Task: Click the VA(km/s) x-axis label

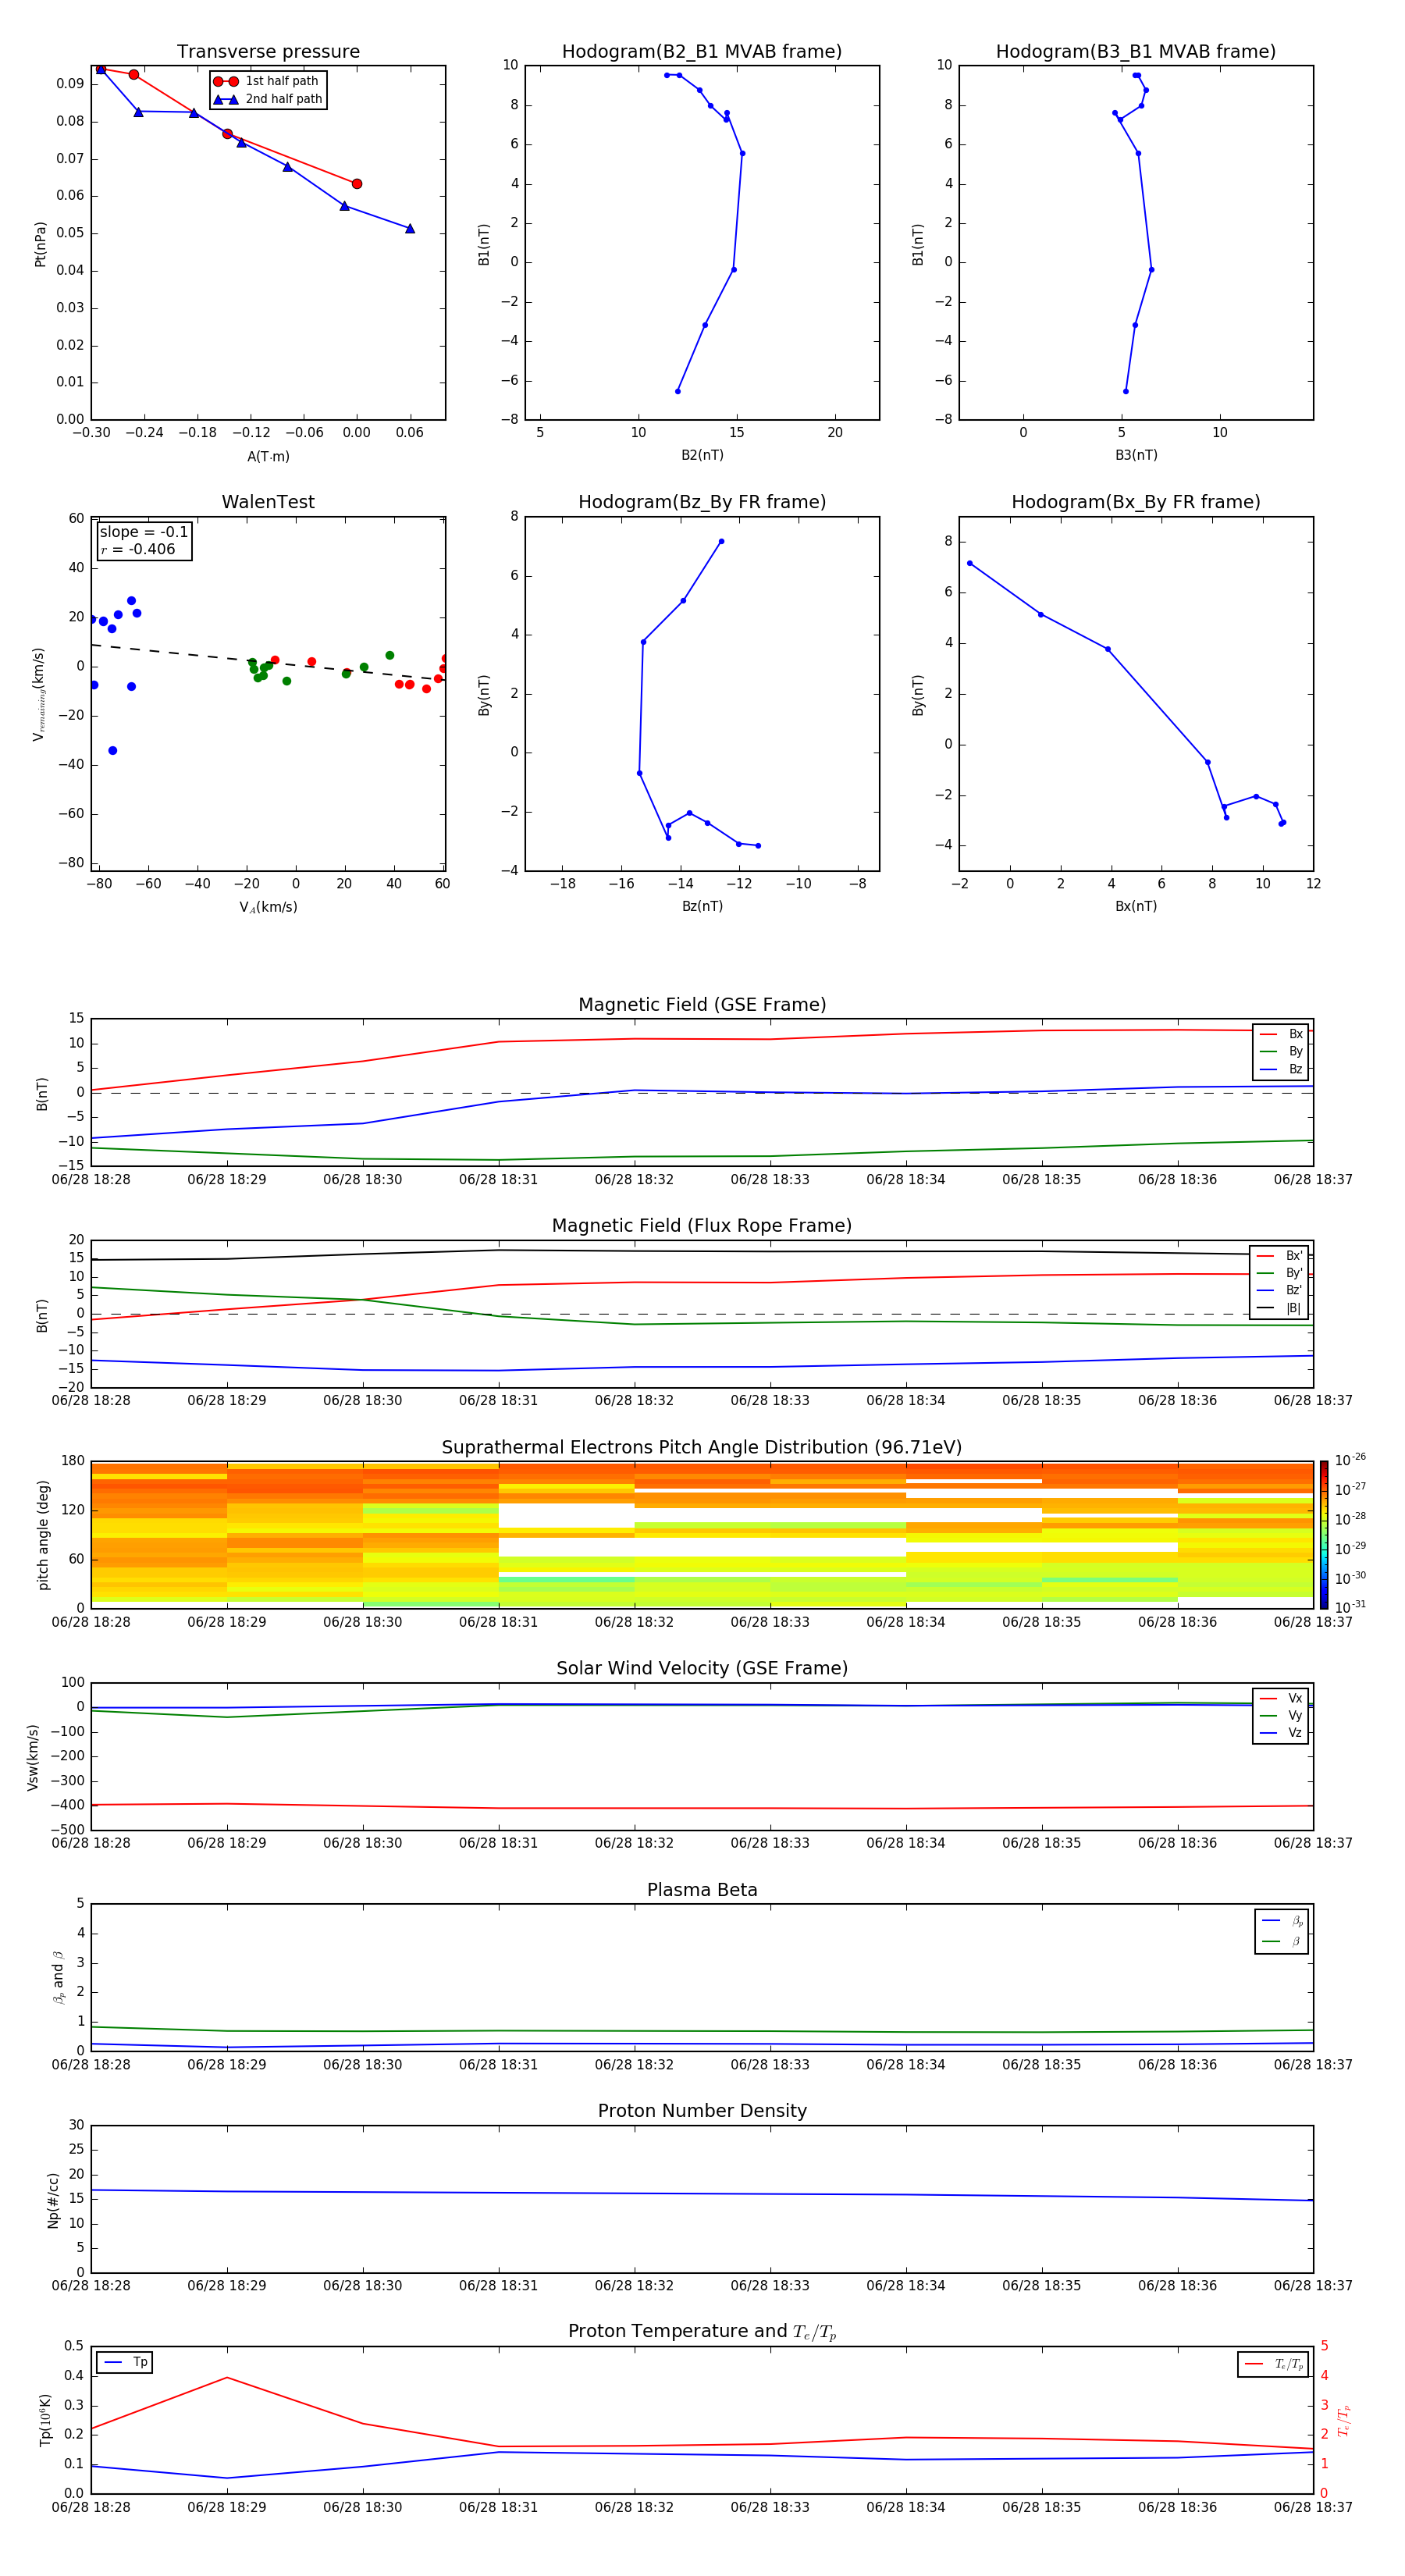Action: (x=268, y=907)
